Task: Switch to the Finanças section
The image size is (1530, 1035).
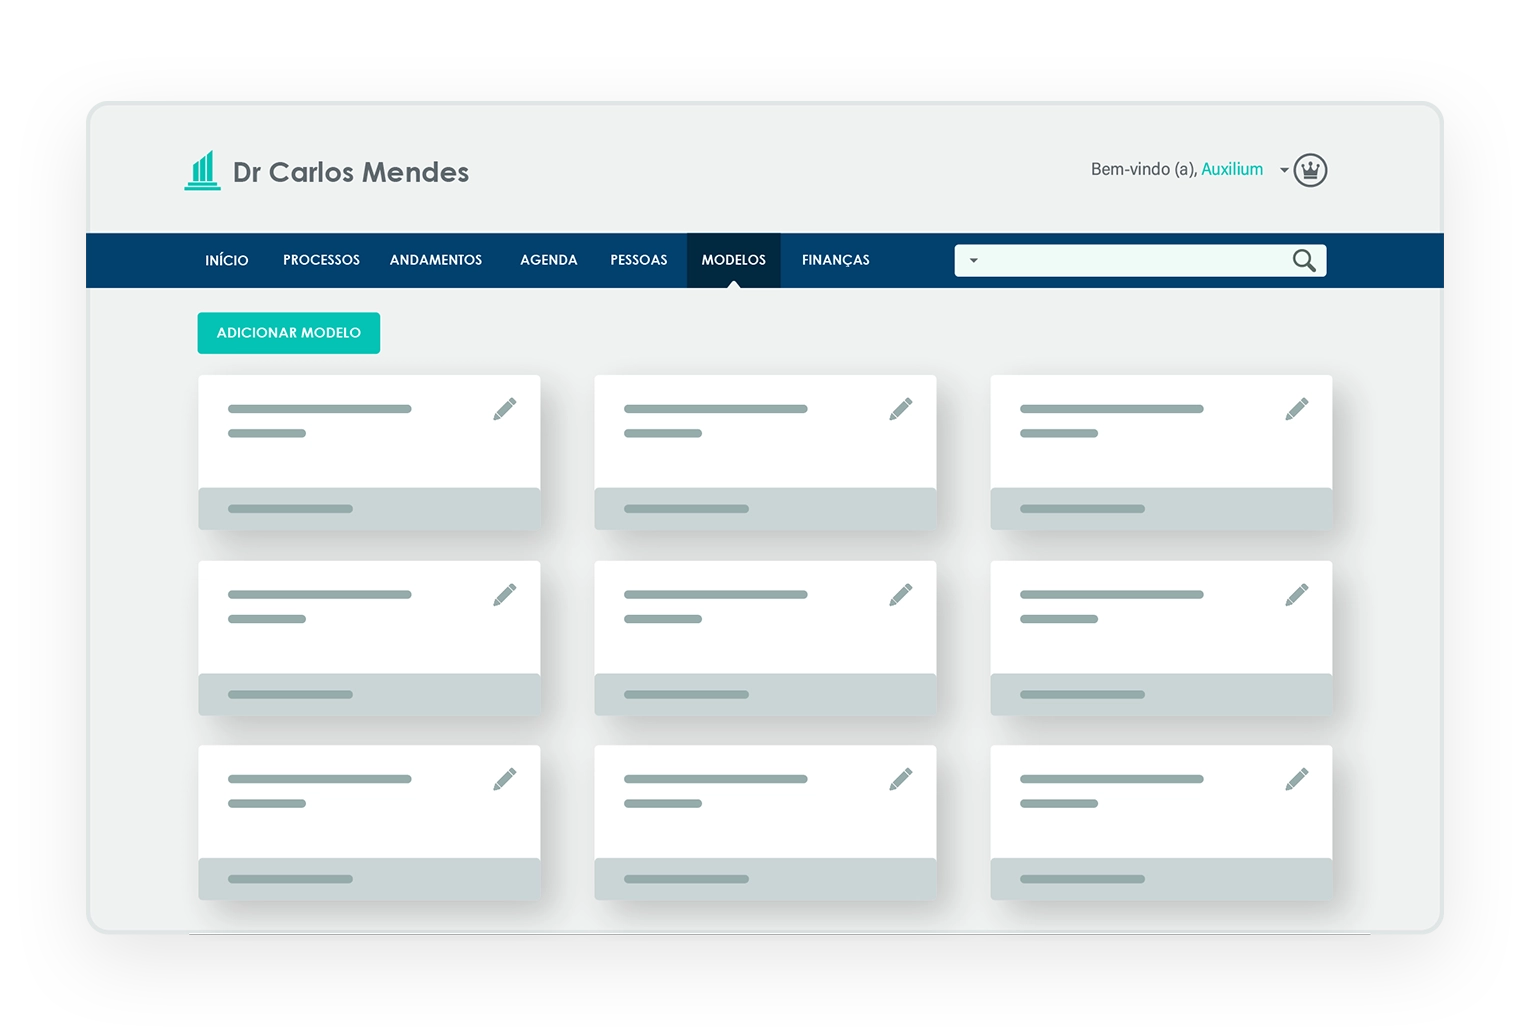Action: click(x=835, y=260)
